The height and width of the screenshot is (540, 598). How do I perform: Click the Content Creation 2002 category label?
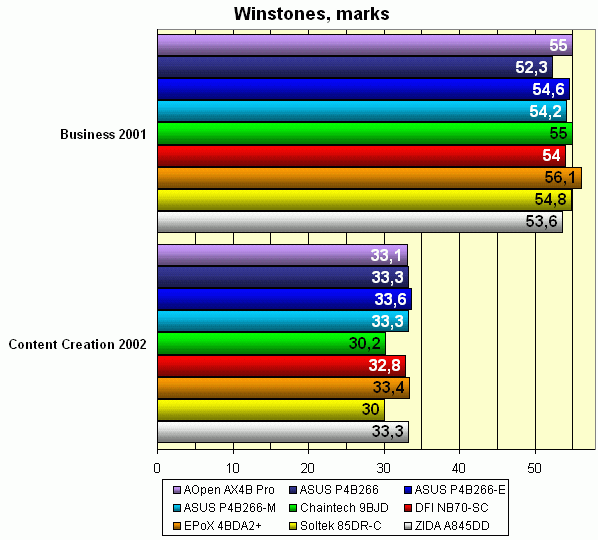[77, 344]
